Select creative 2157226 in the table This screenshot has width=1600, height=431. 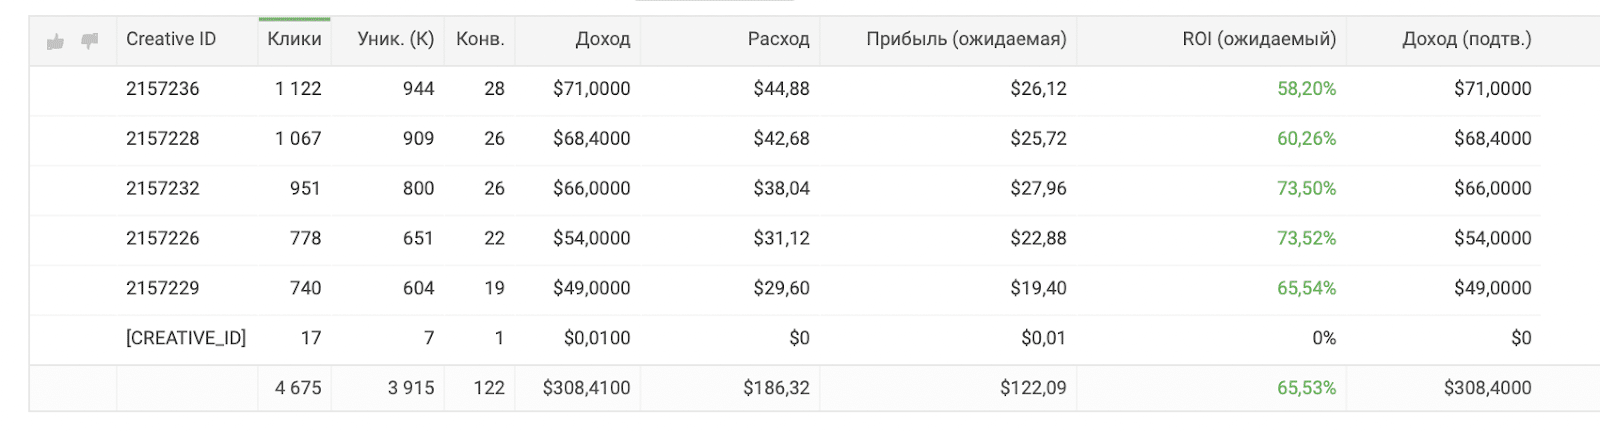pos(784,239)
